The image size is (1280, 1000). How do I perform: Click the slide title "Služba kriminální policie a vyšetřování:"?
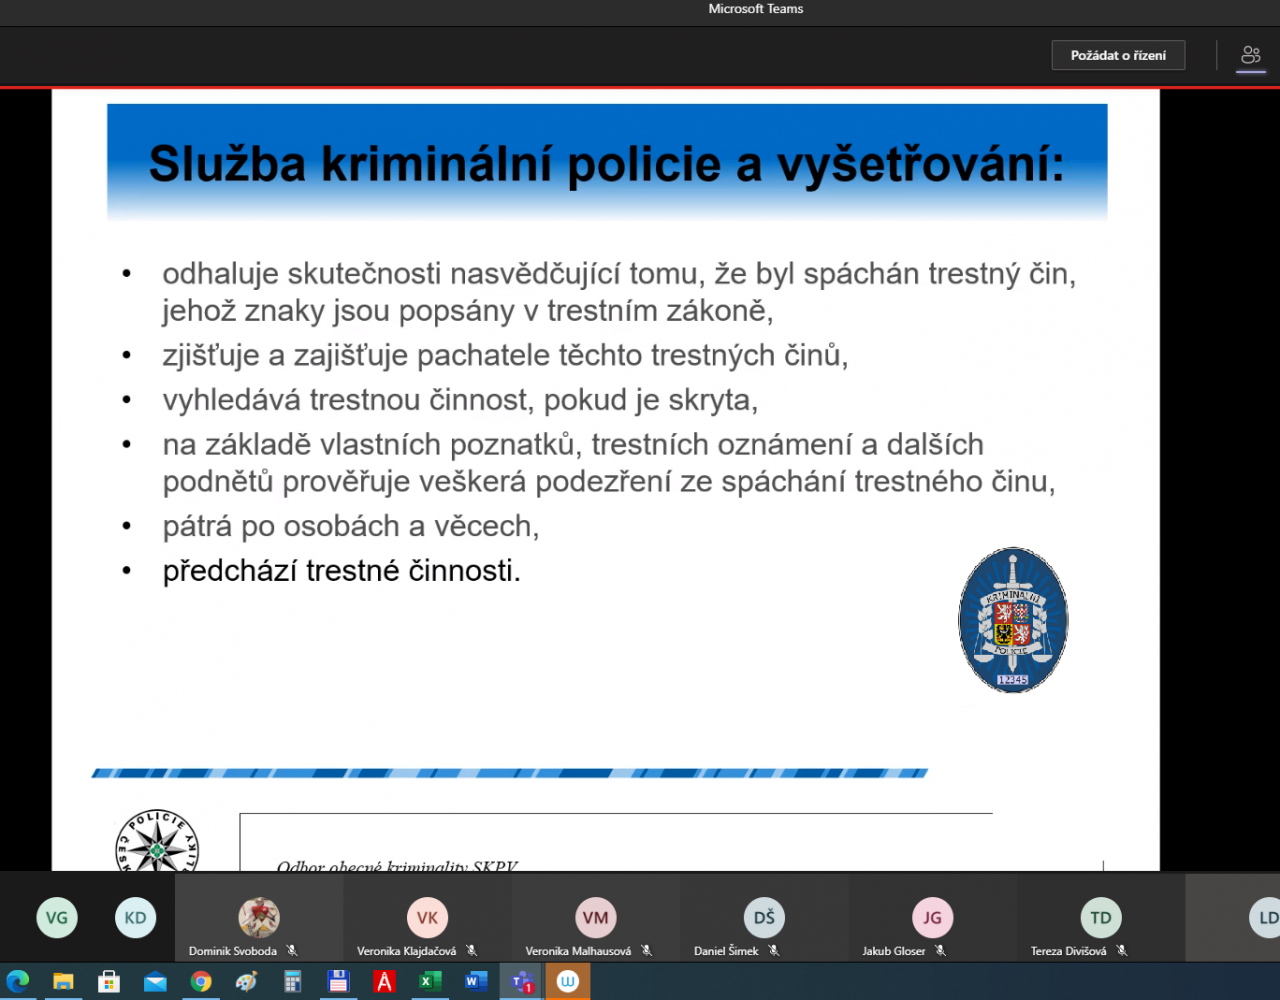tap(606, 164)
